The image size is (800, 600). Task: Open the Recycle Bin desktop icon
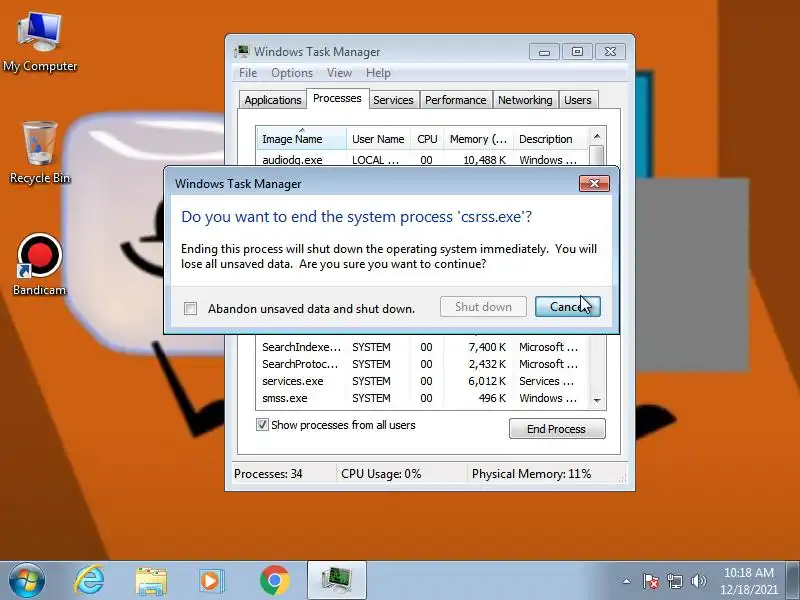[x=40, y=152]
